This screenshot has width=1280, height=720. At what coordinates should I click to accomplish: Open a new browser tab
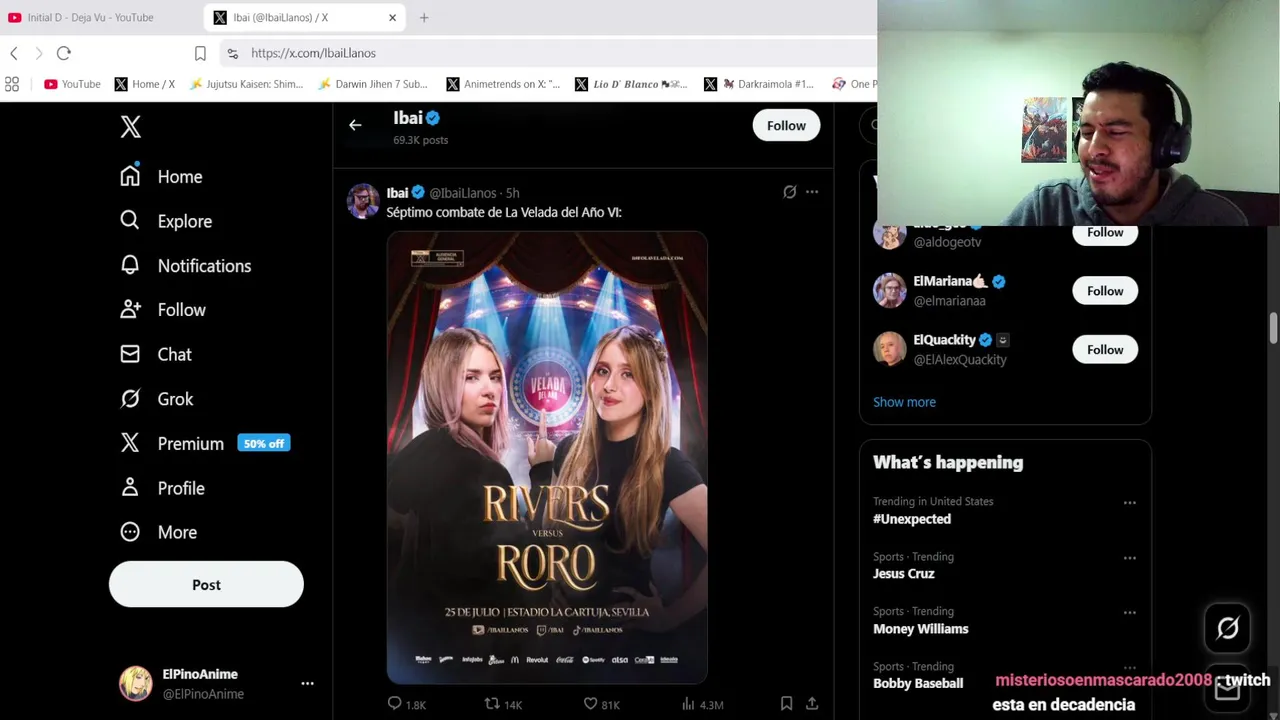[424, 17]
